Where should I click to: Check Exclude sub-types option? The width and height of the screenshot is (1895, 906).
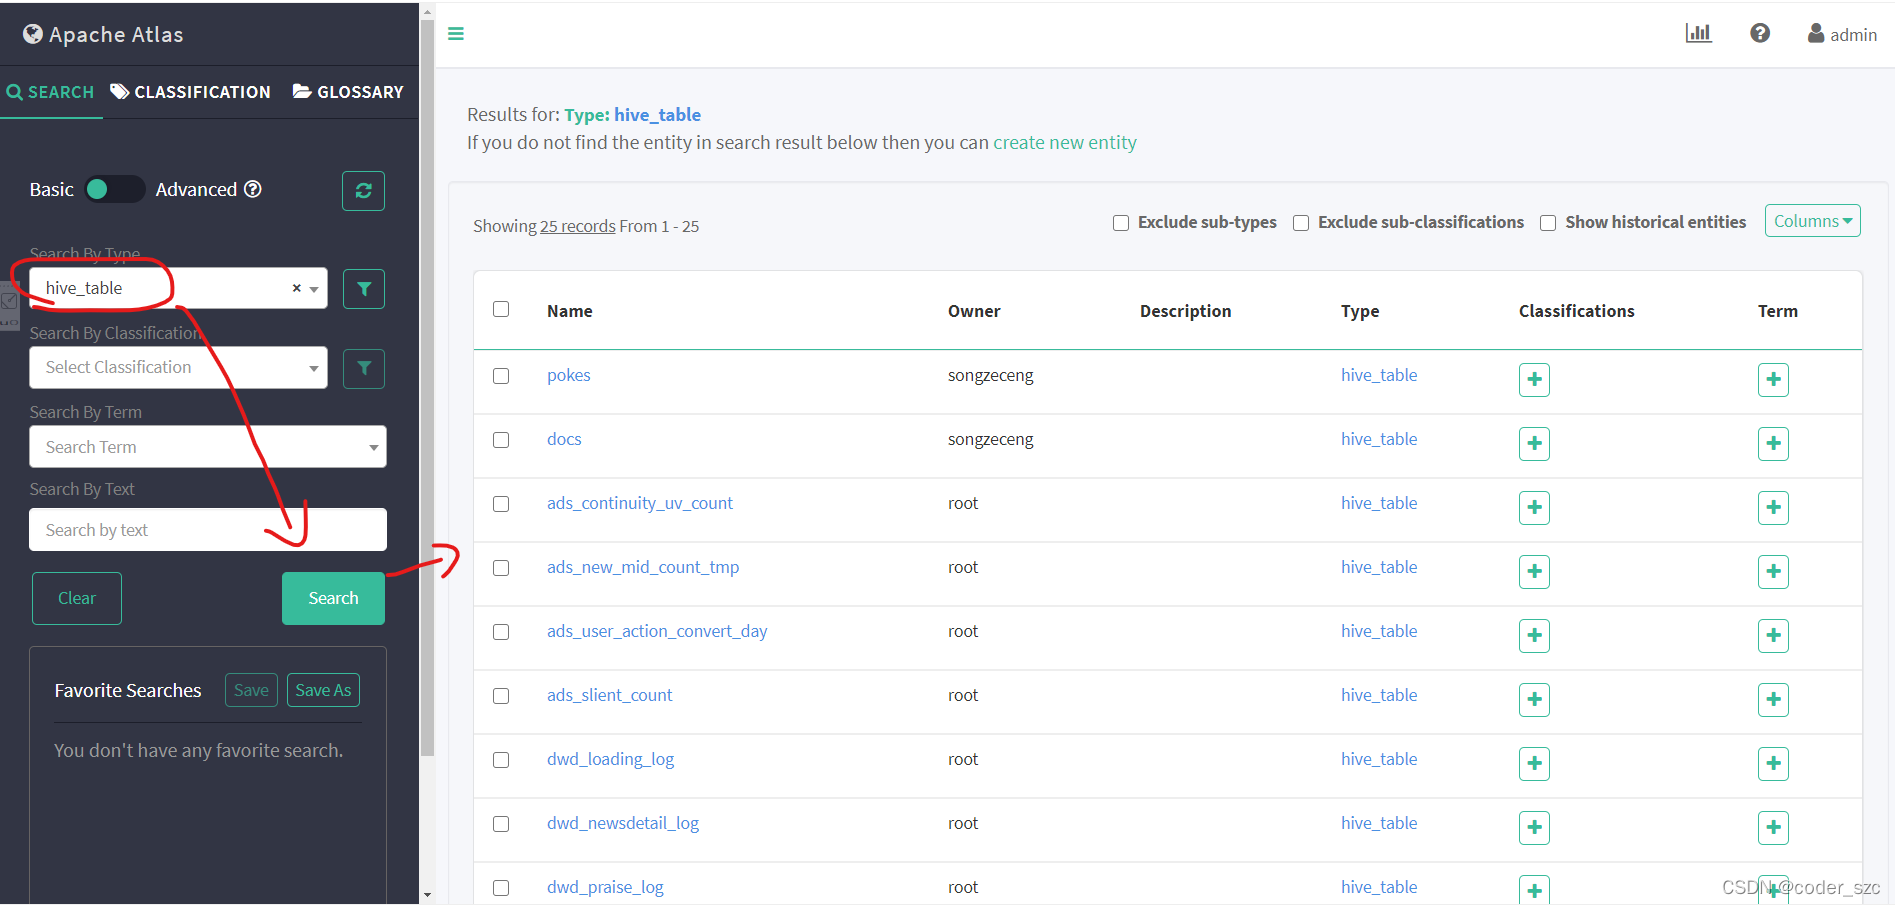1121,223
